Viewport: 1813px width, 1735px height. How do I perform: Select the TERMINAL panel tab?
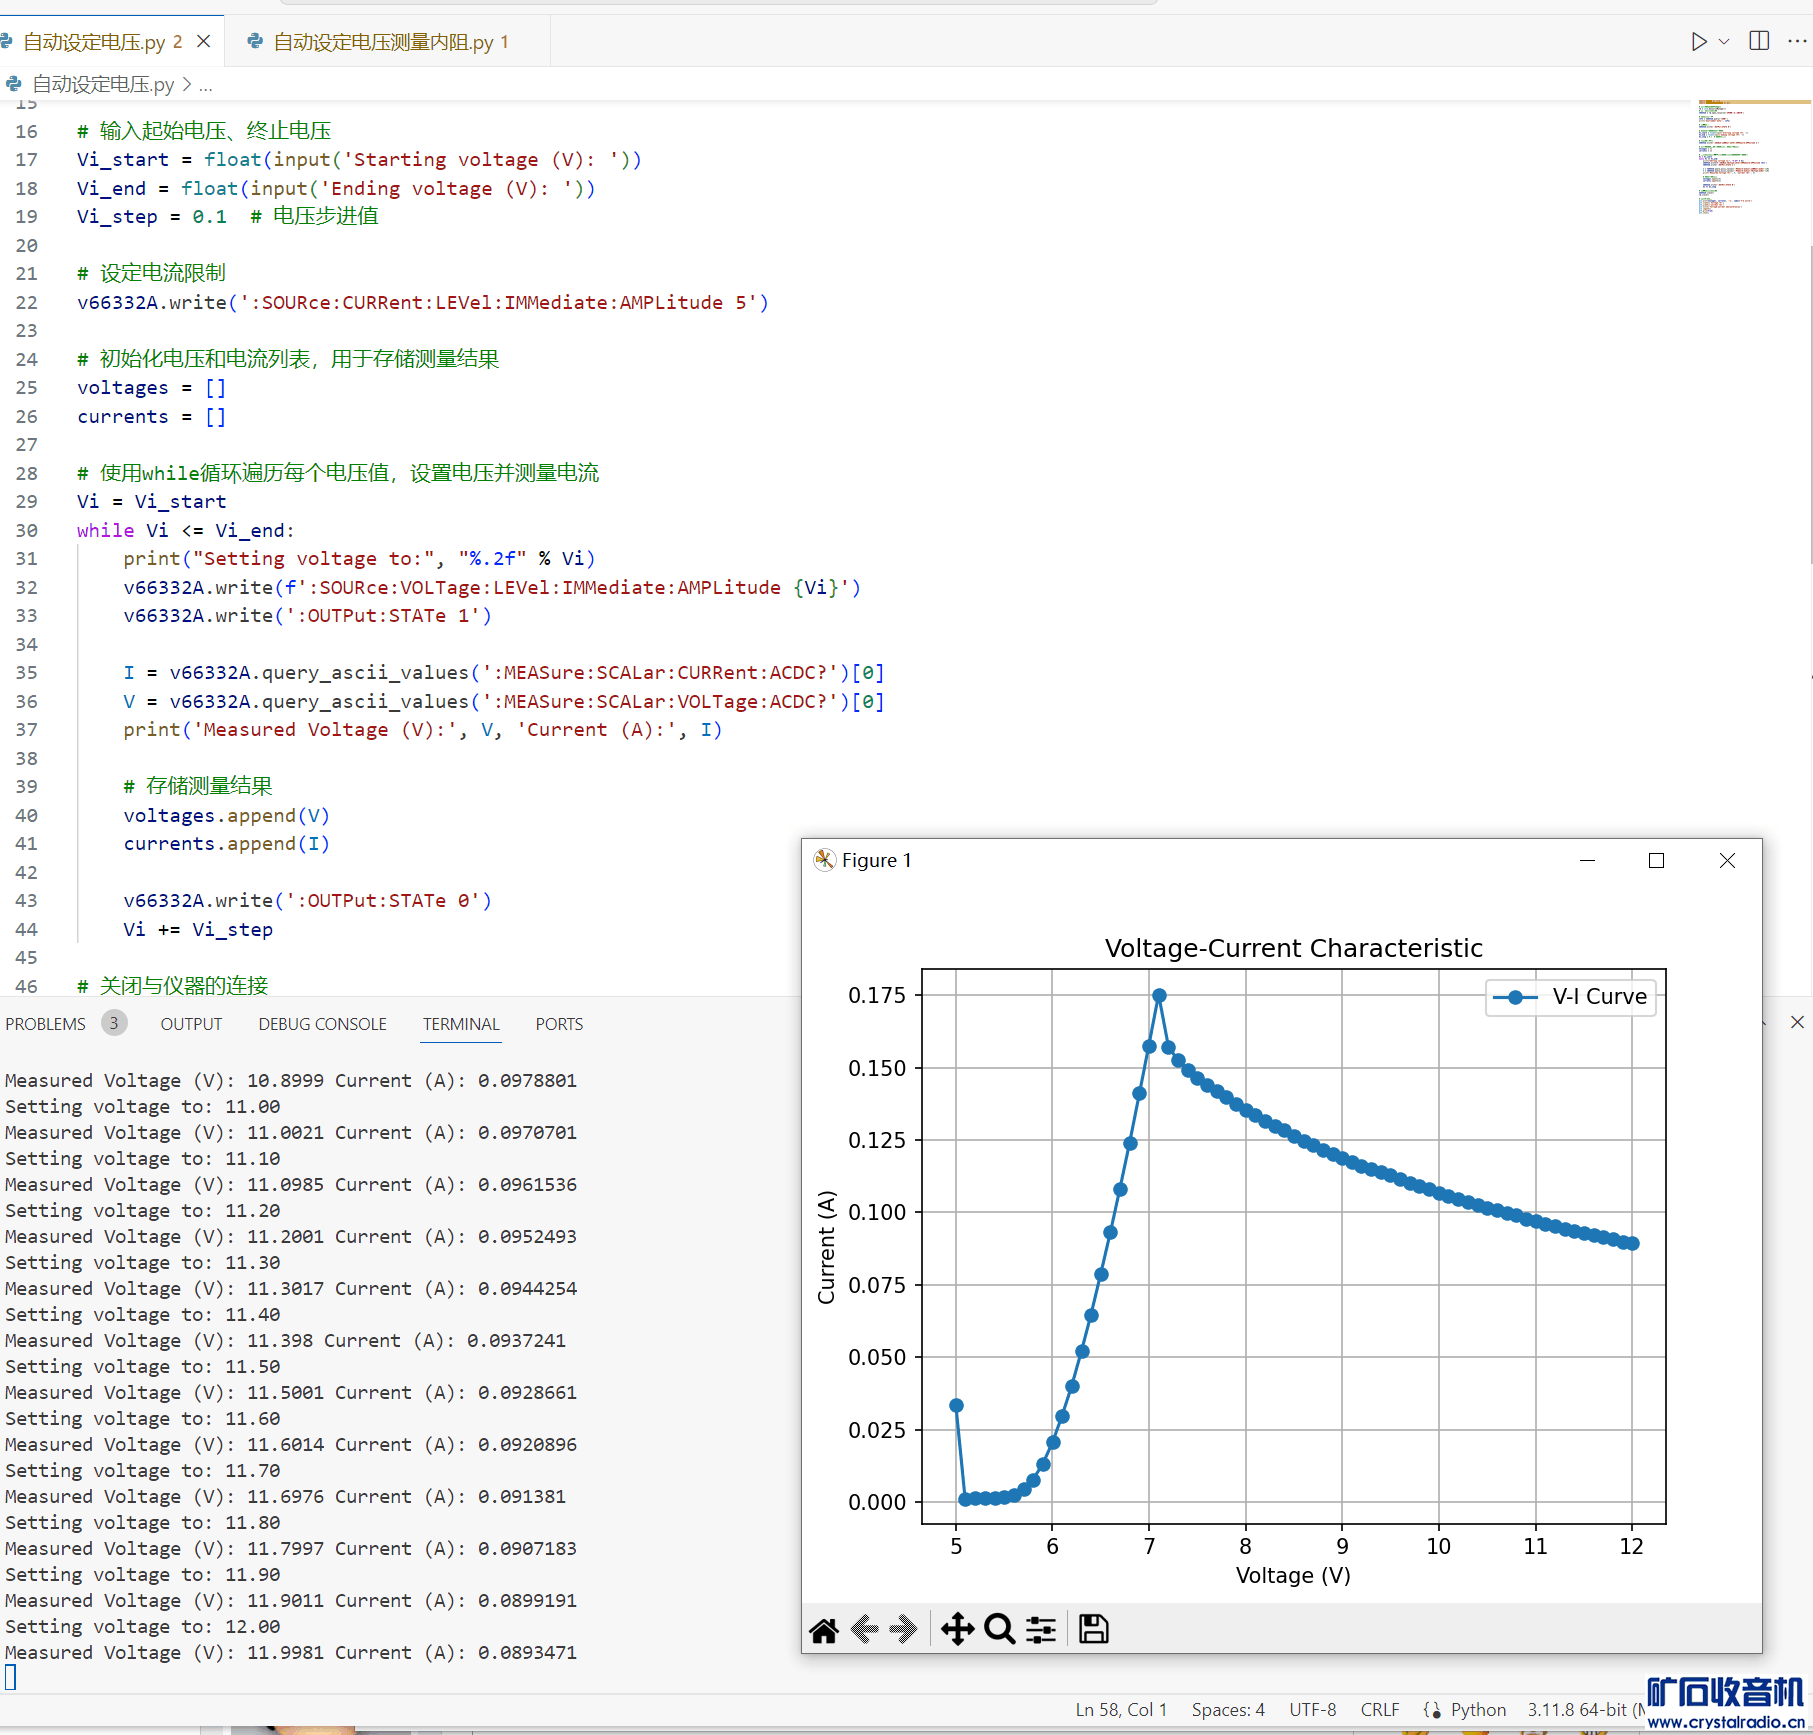point(461,1024)
